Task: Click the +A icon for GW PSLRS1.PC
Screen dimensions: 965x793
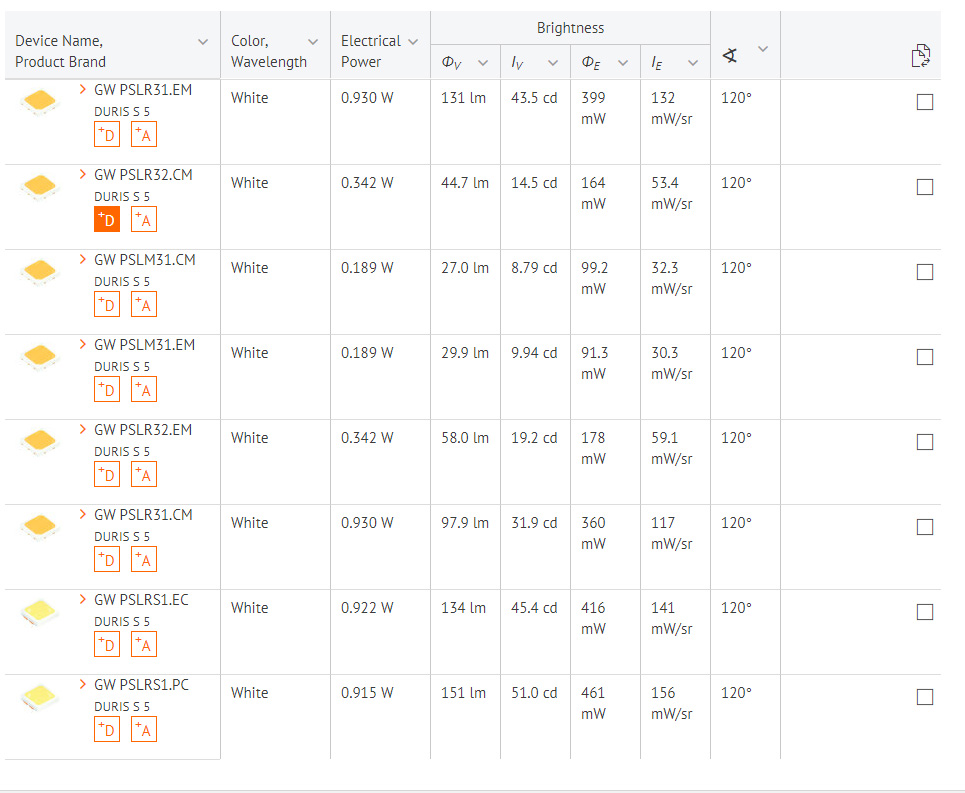Action: click(x=144, y=730)
